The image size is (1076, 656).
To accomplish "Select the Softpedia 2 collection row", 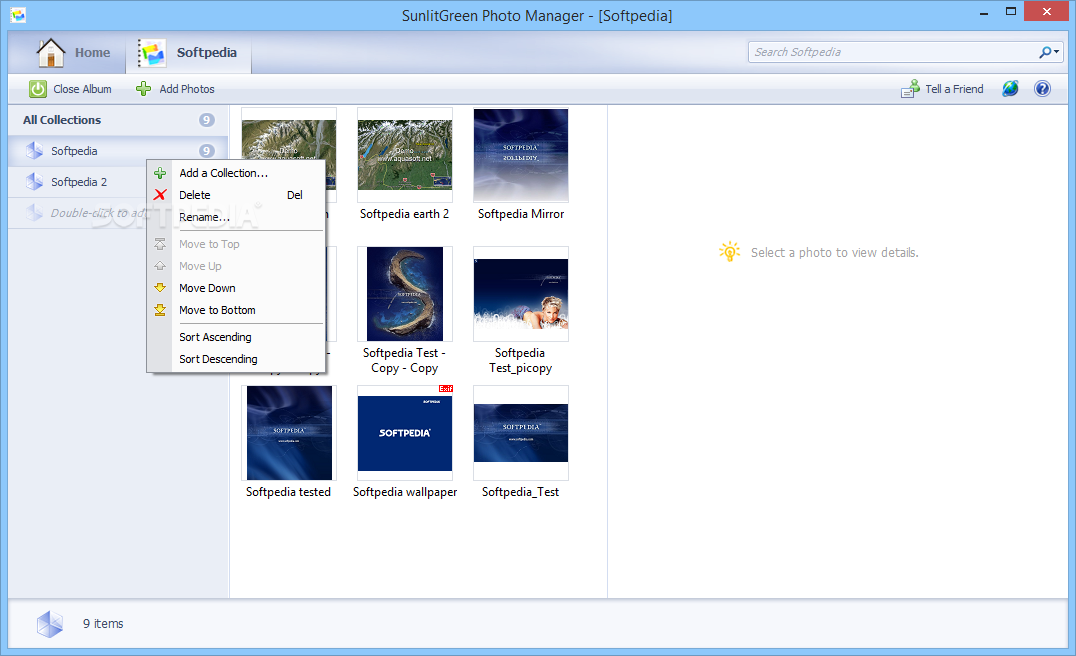I will tap(118, 182).
